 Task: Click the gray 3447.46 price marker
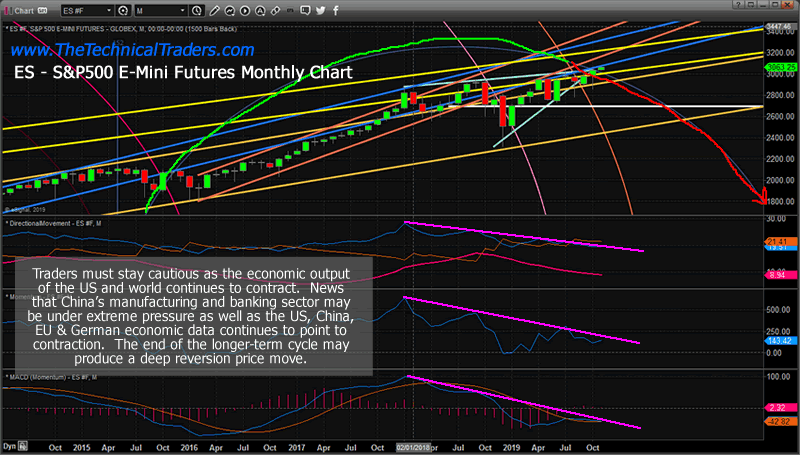(x=780, y=27)
